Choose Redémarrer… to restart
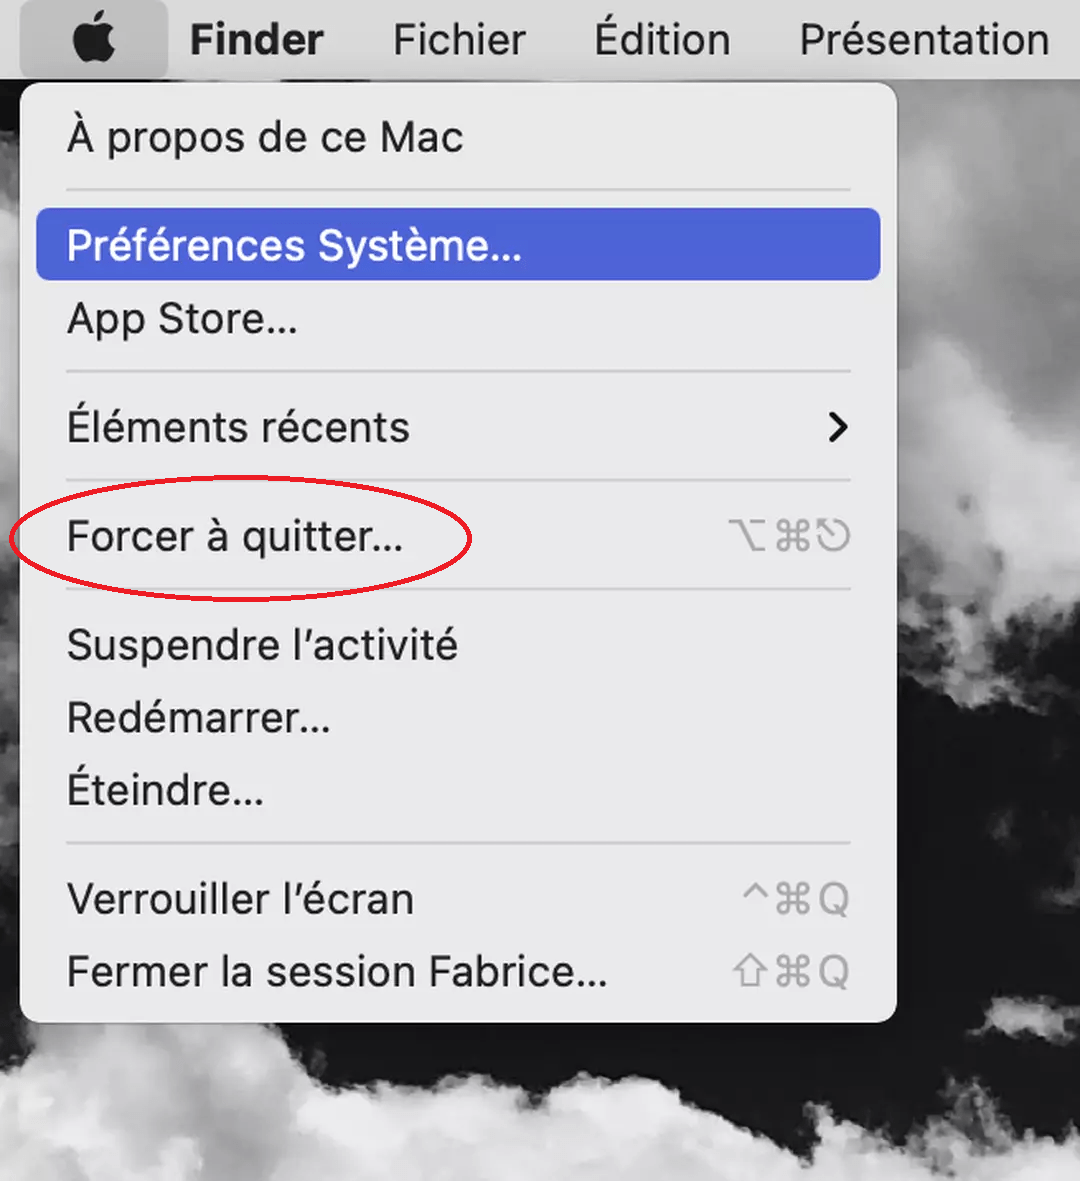 pyautogui.click(x=458, y=718)
